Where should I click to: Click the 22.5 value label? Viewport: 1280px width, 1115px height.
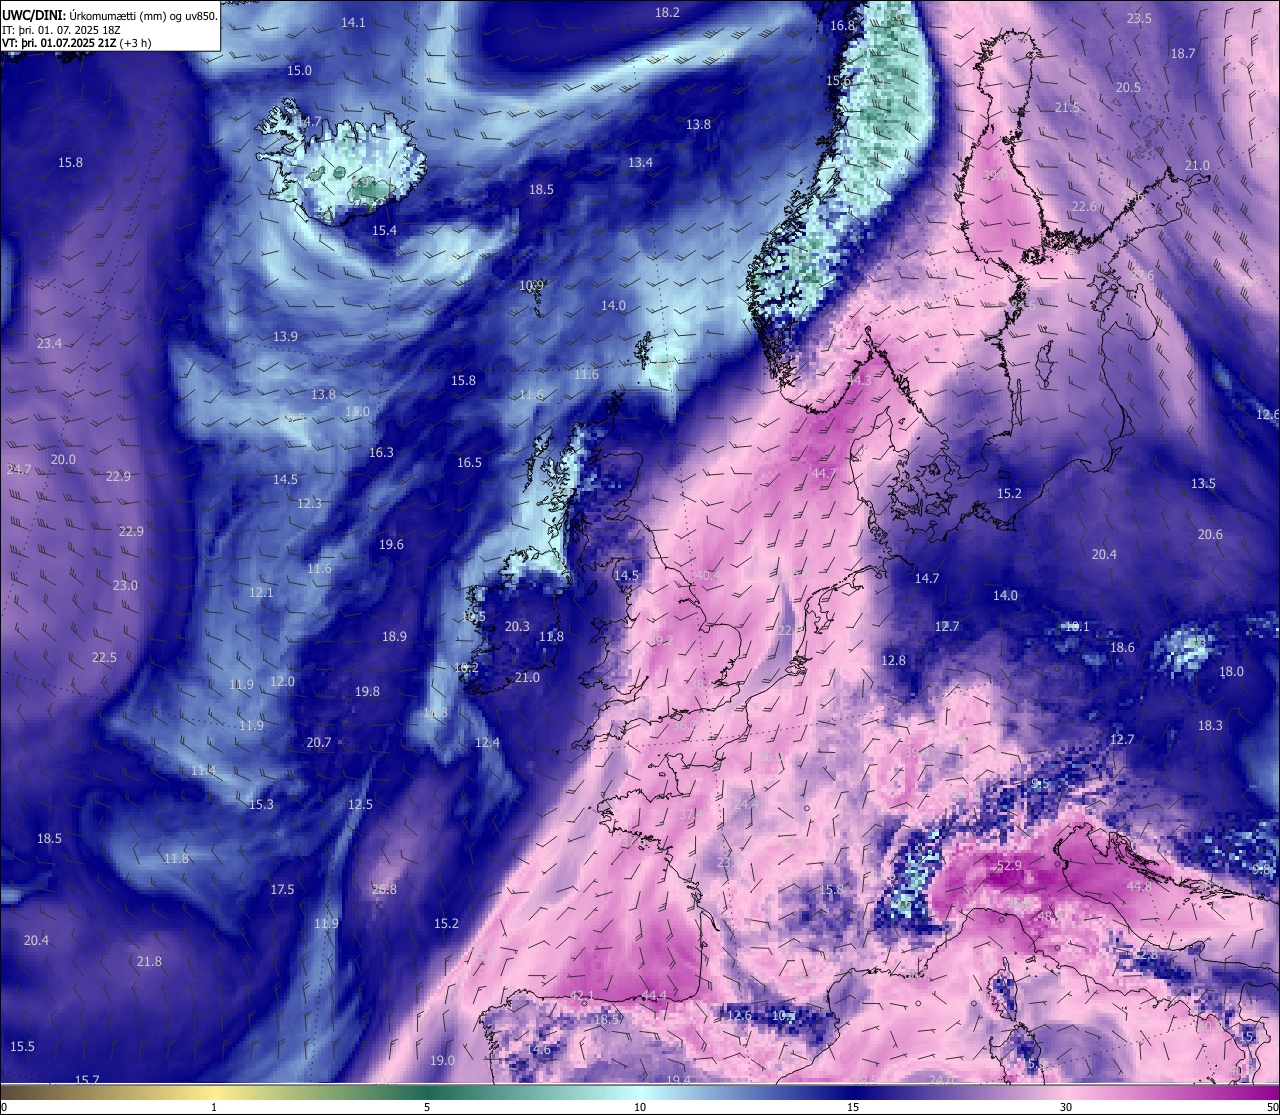[x=104, y=657]
